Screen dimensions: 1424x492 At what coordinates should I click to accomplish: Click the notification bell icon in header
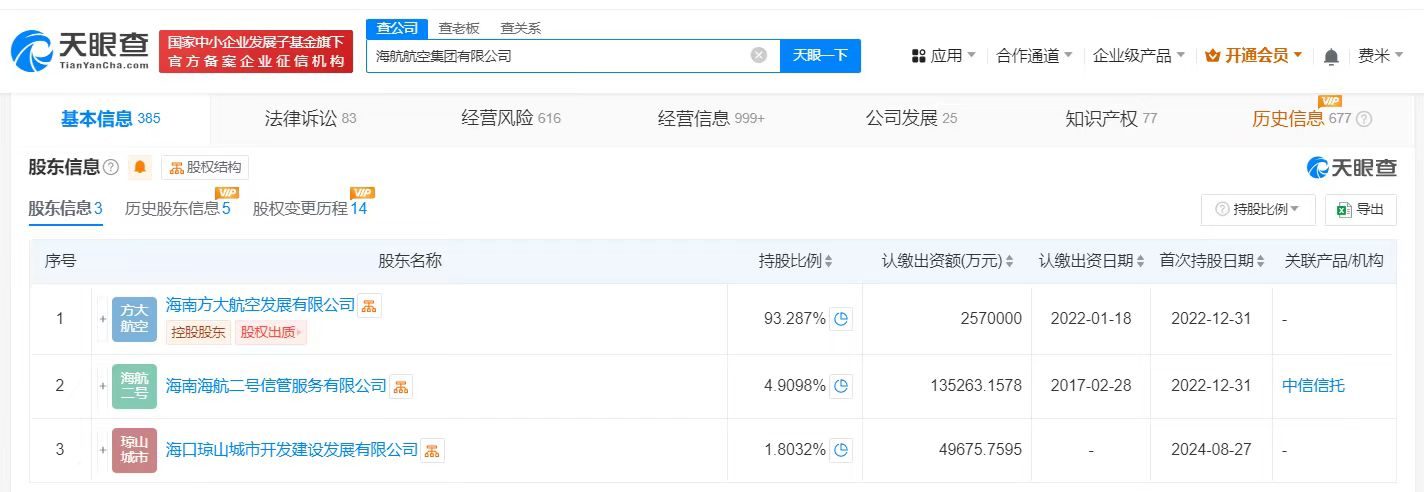click(x=1330, y=57)
